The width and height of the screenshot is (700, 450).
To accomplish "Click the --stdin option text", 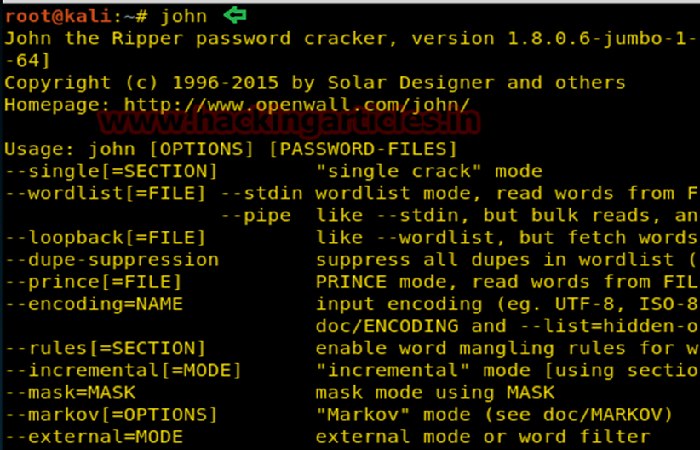I will (262, 193).
